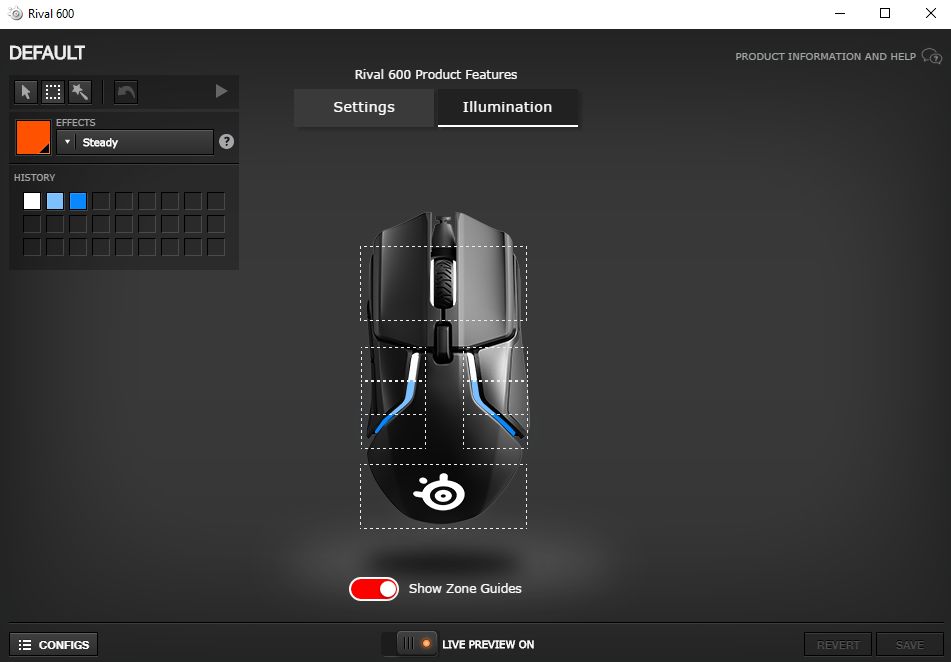The width and height of the screenshot is (951, 662).
Task: Click the Rival 600 app title icon
Action: (x=16, y=13)
